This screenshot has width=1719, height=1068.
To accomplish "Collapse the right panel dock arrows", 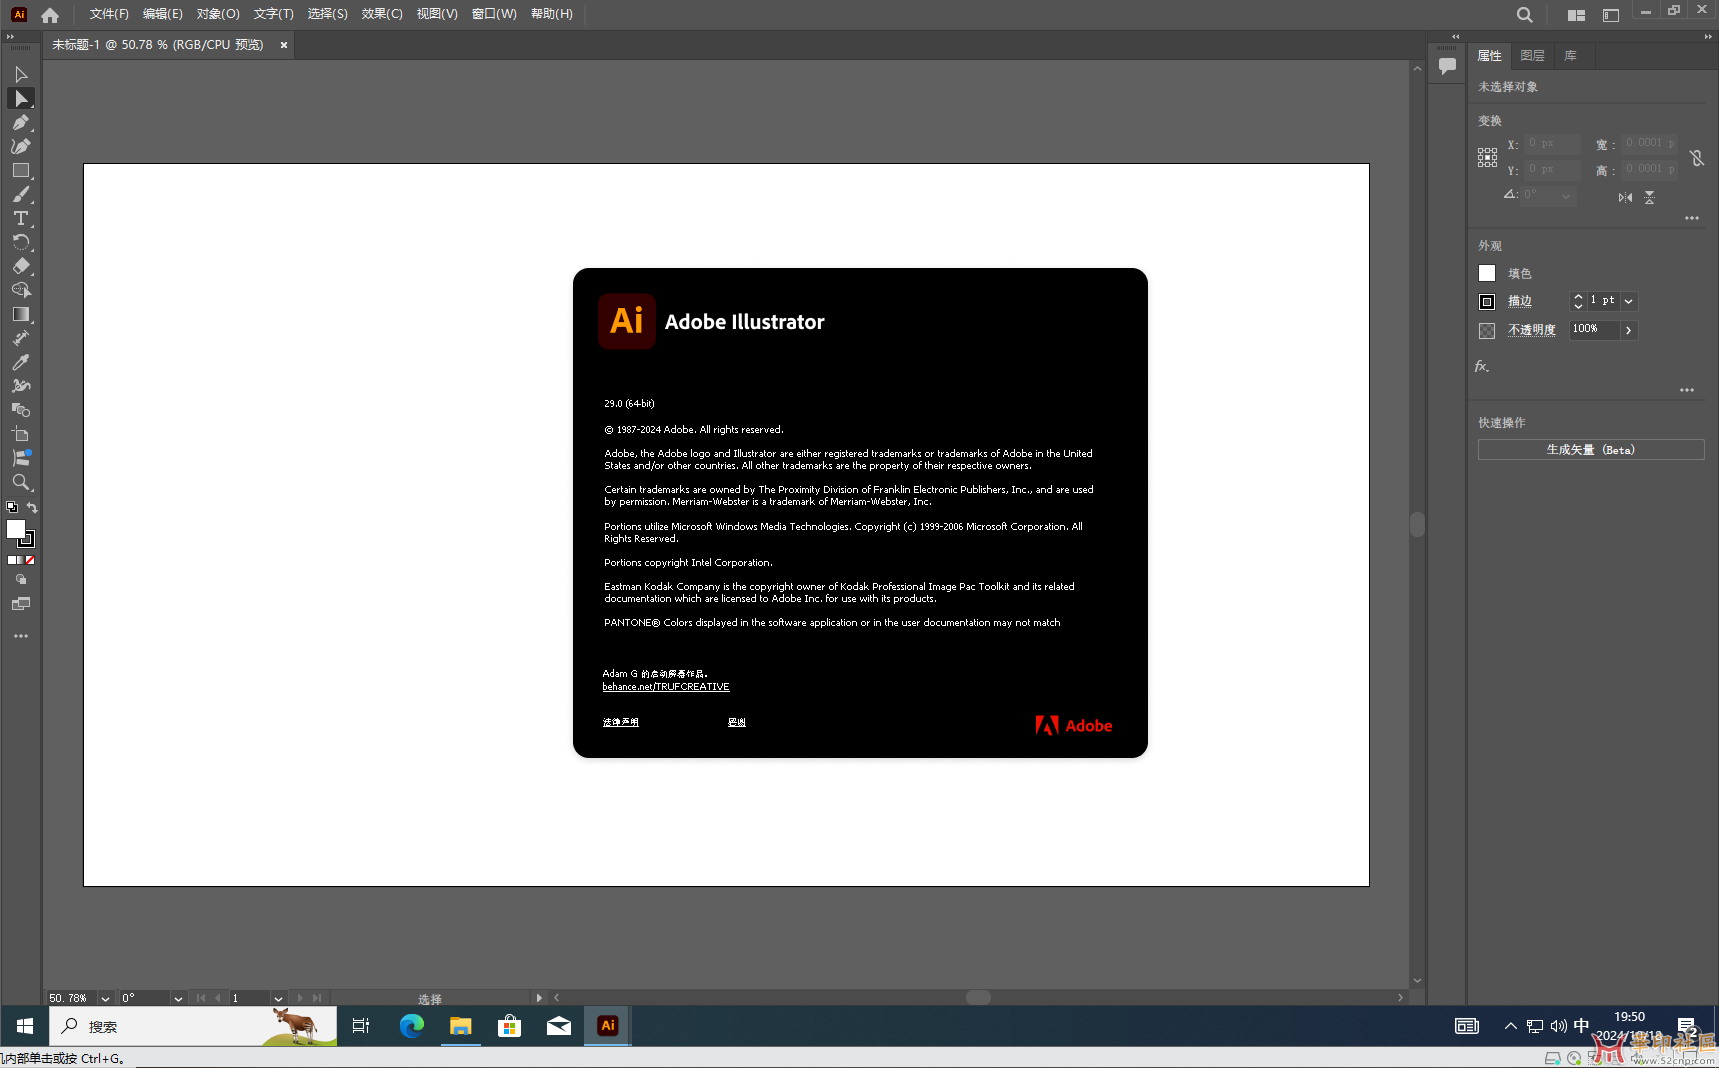I will pos(1708,36).
